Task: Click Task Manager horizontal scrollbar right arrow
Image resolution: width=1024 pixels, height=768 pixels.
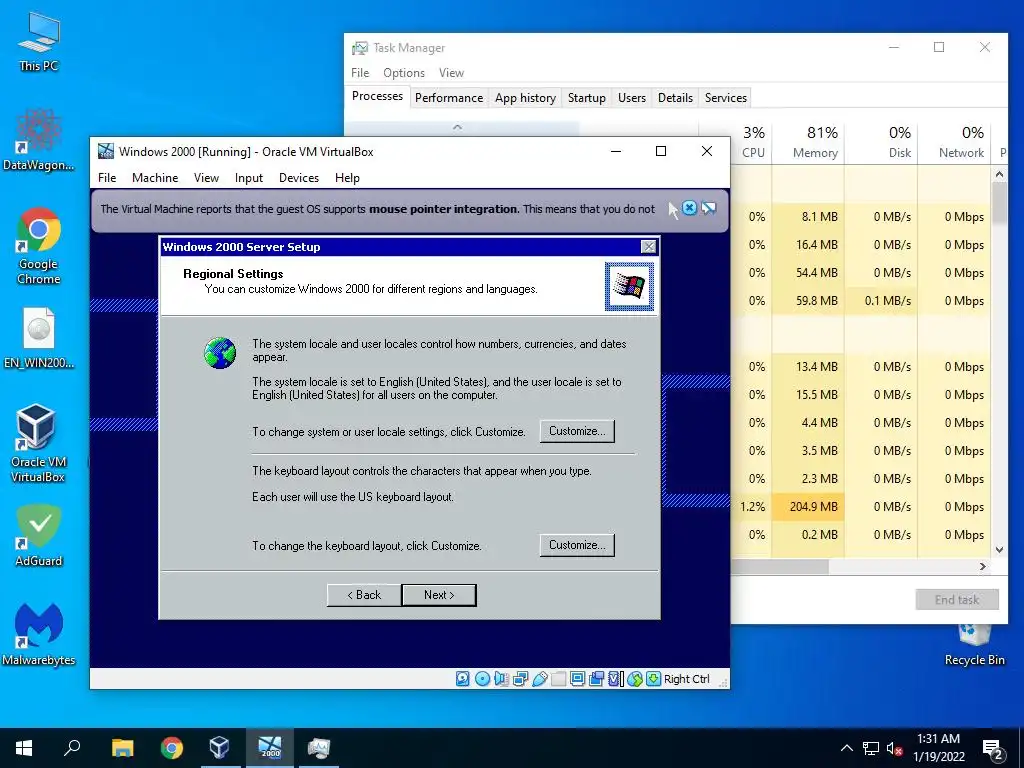Action: coord(982,566)
